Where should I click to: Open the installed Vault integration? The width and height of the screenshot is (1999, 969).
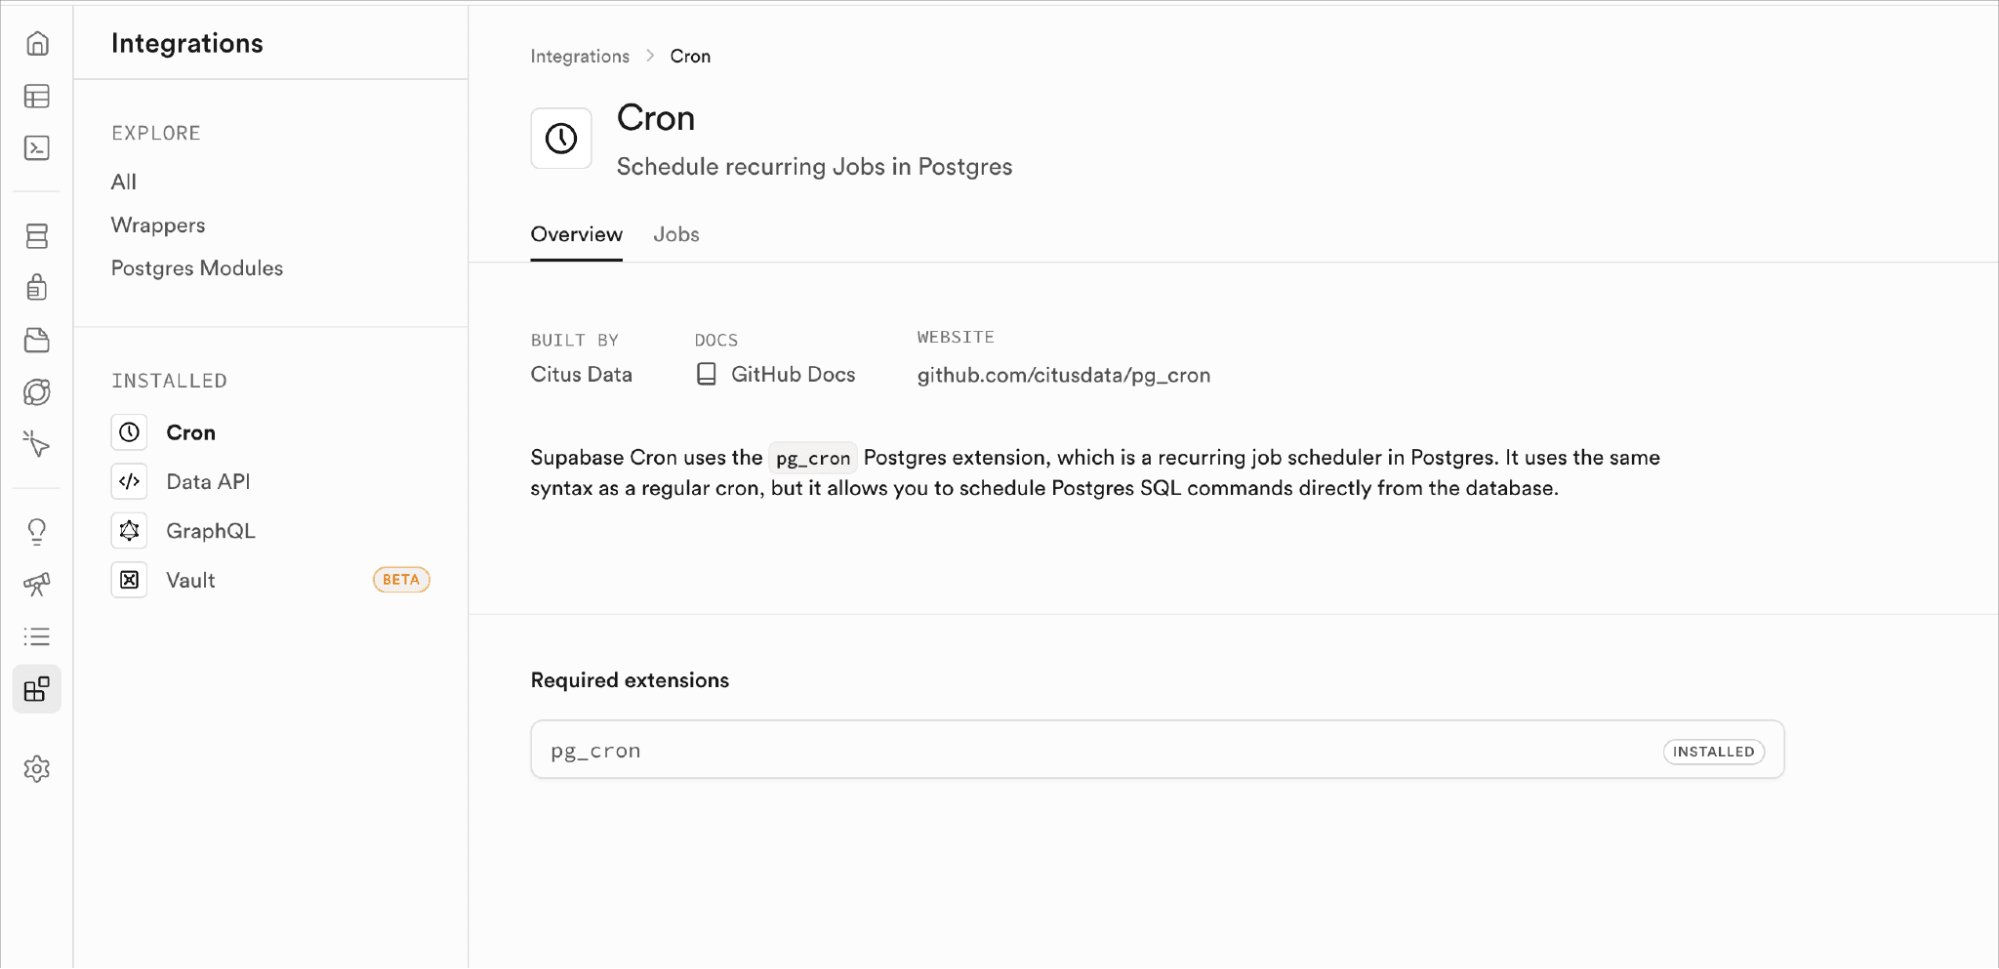pos(189,580)
